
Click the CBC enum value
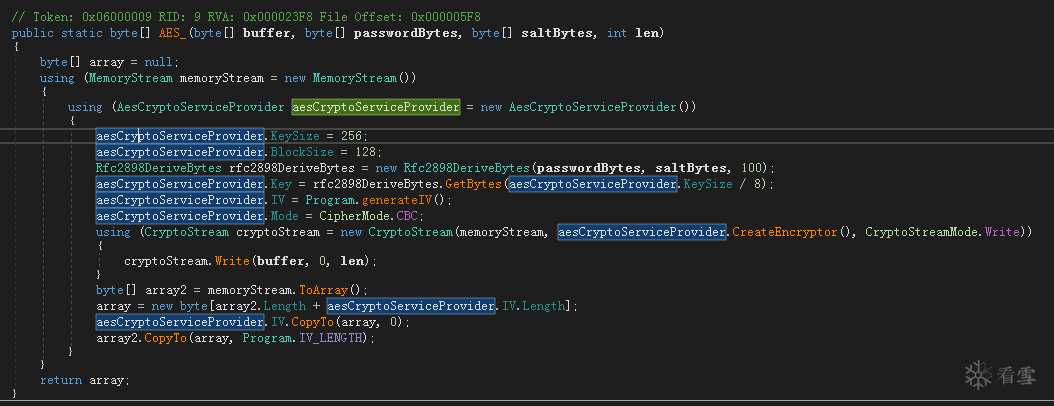tap(407, 216)
